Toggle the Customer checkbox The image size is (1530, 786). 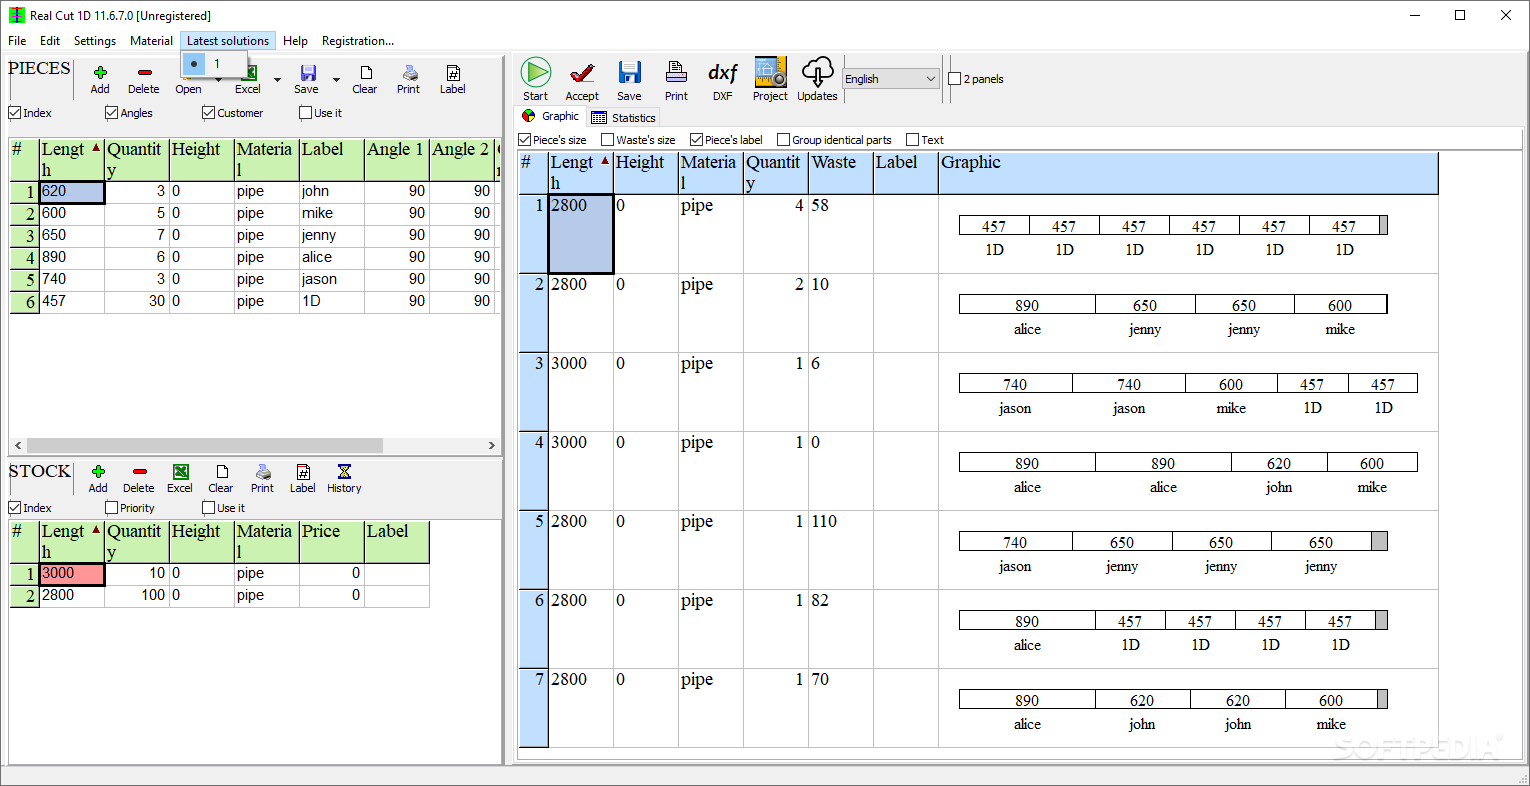click(209, 113)
